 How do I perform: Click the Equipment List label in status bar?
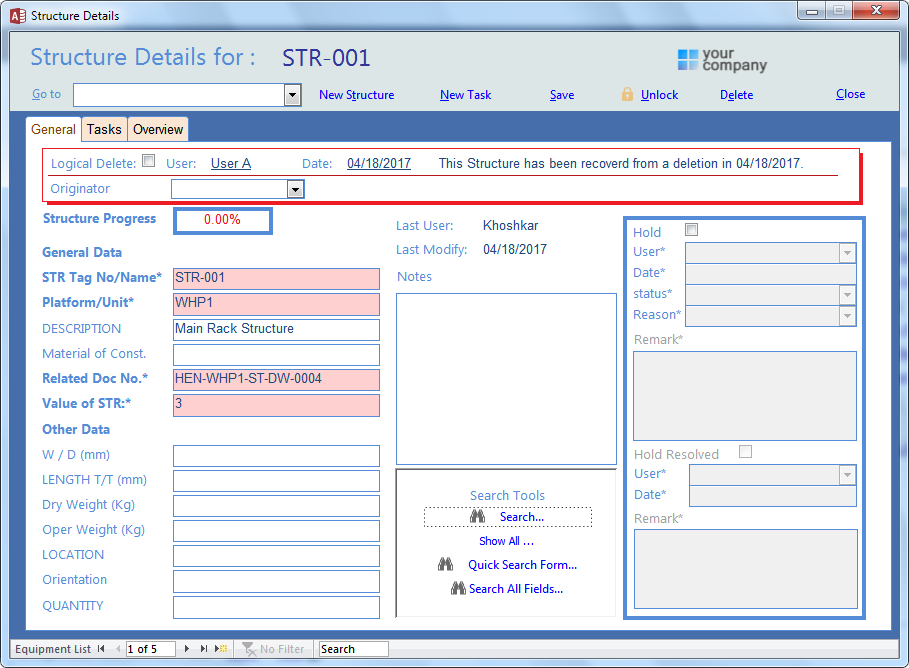[53, 649]
